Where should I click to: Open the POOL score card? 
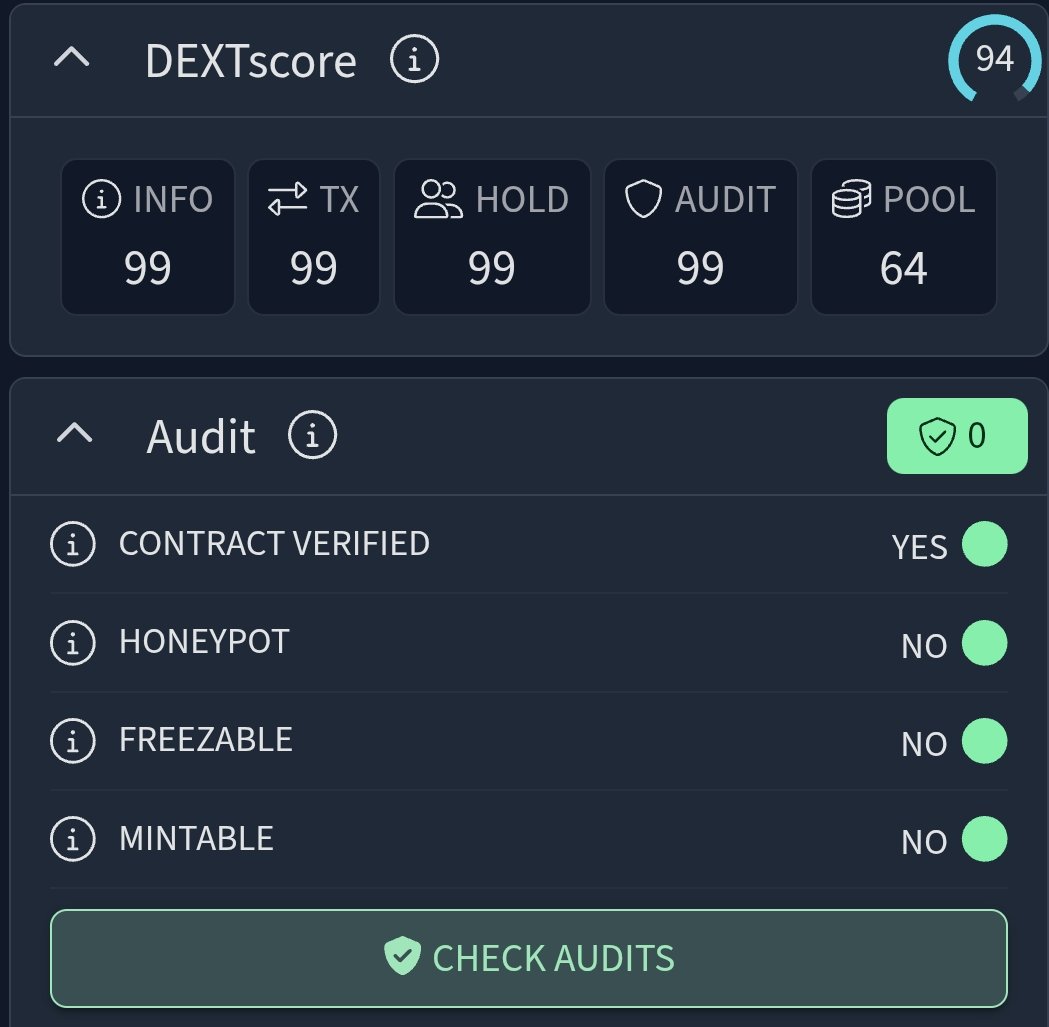904,237
